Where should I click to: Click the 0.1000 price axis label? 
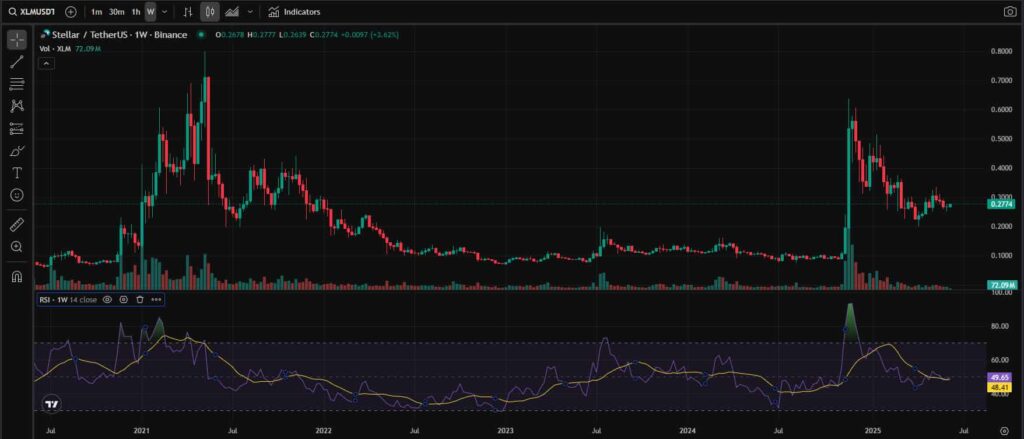[1002, 255]
